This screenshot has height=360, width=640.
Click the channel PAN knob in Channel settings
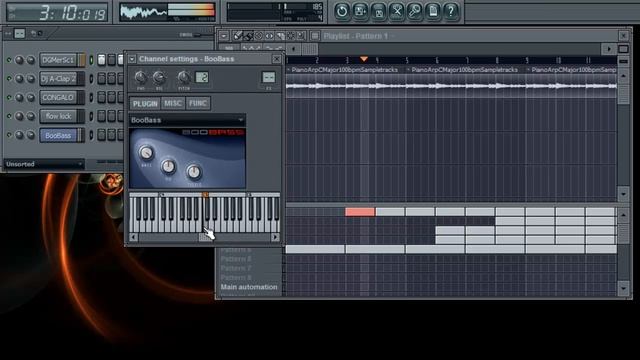tap(140, 78)
